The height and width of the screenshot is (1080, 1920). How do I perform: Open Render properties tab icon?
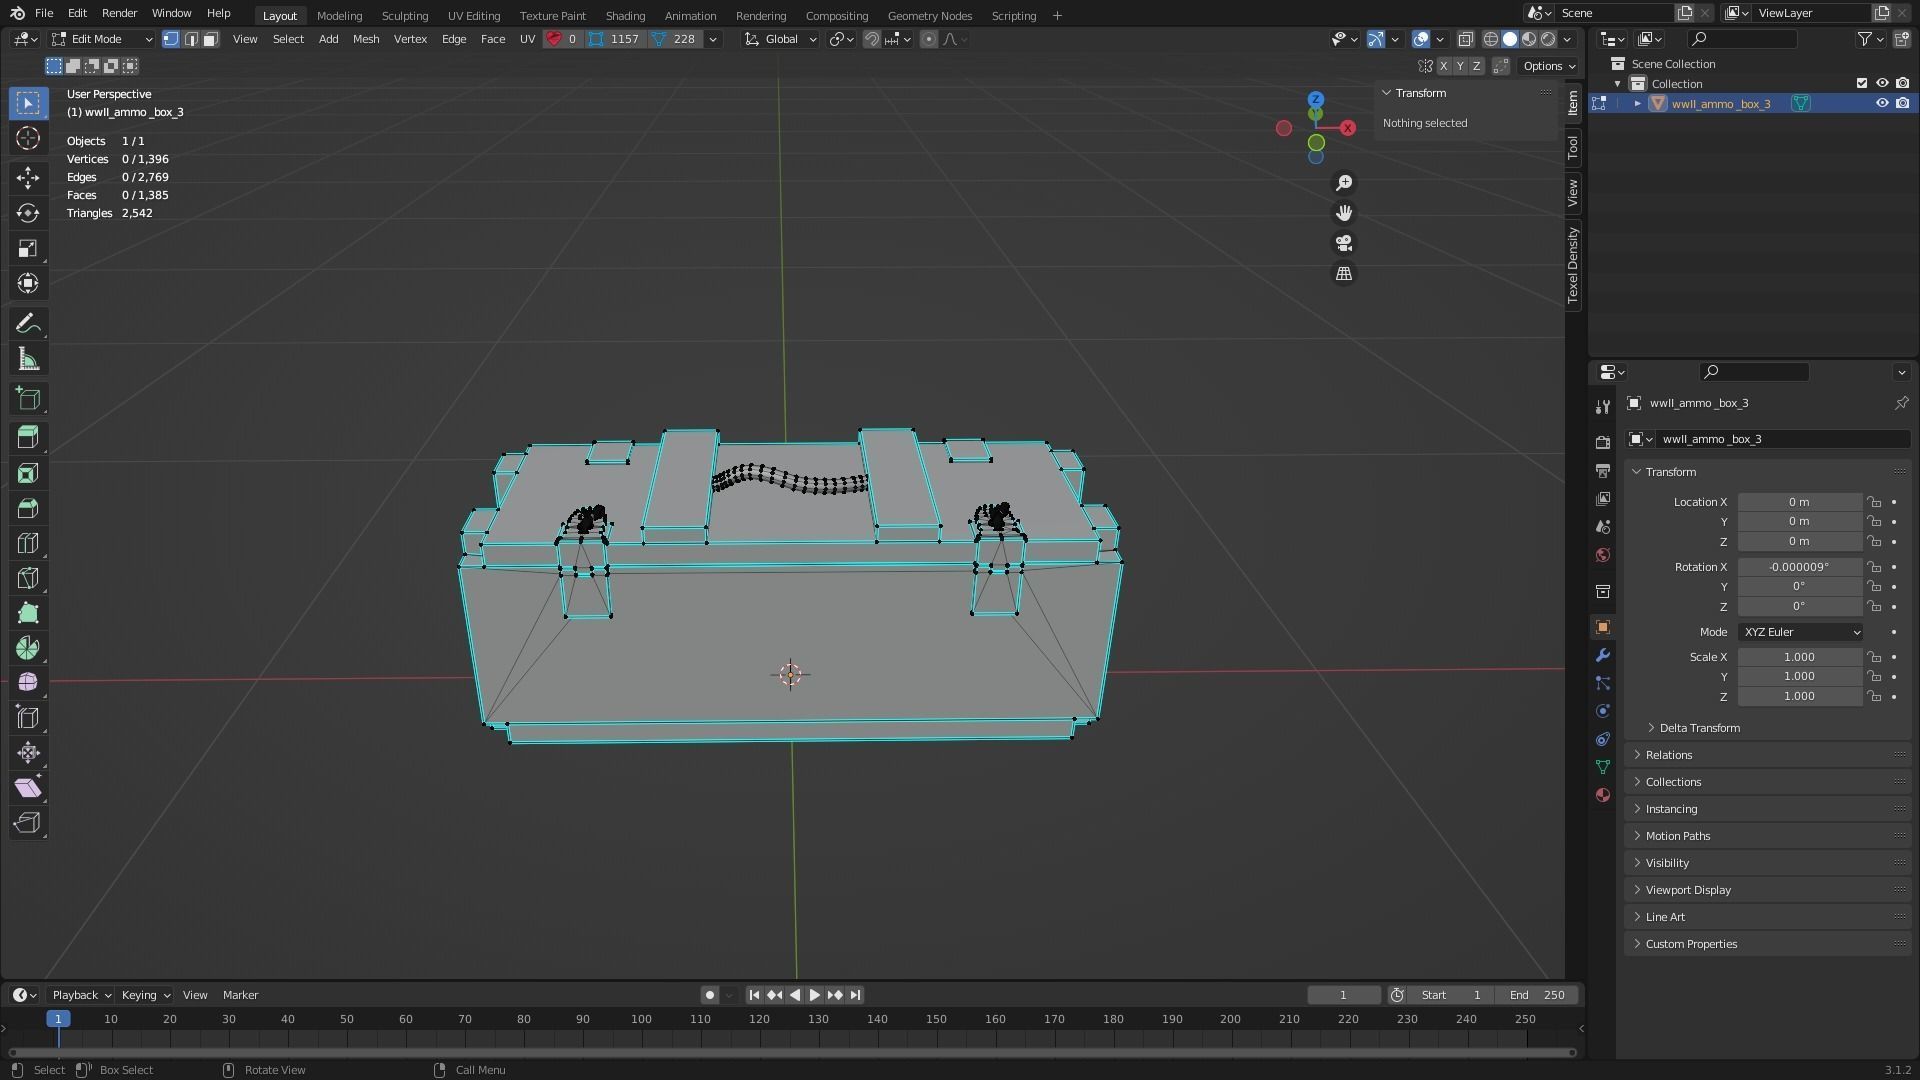(1603, 442)
